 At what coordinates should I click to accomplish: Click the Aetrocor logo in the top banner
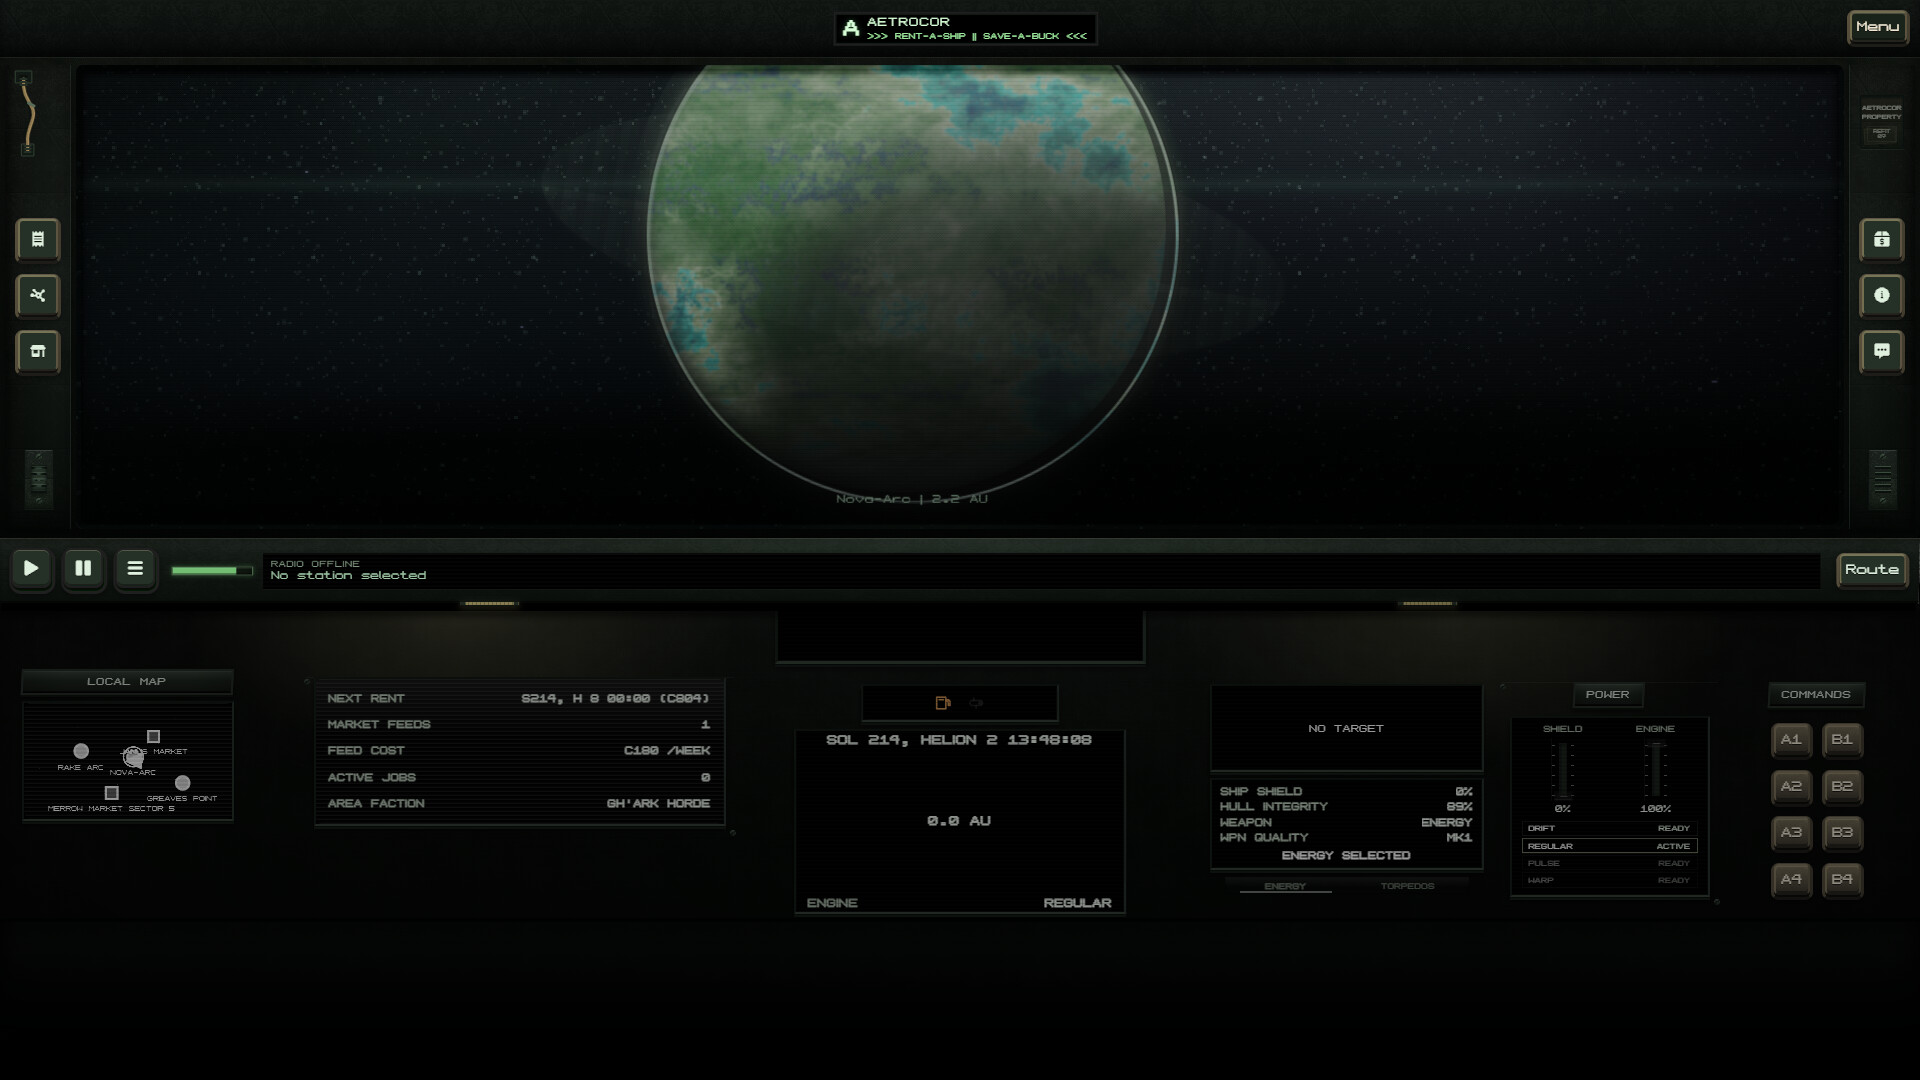[x=851, y=29]
